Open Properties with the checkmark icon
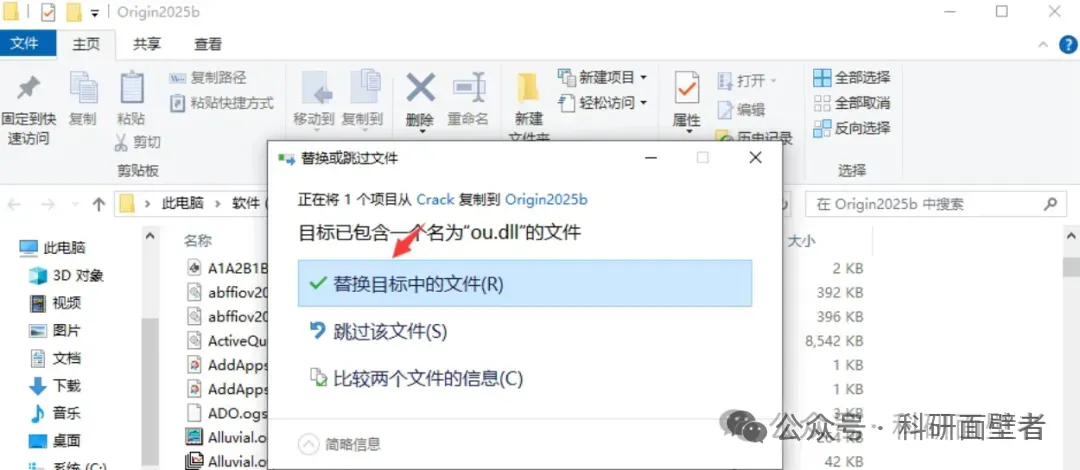The width and height of the screenshot is (1080, 470). point(687,88)
